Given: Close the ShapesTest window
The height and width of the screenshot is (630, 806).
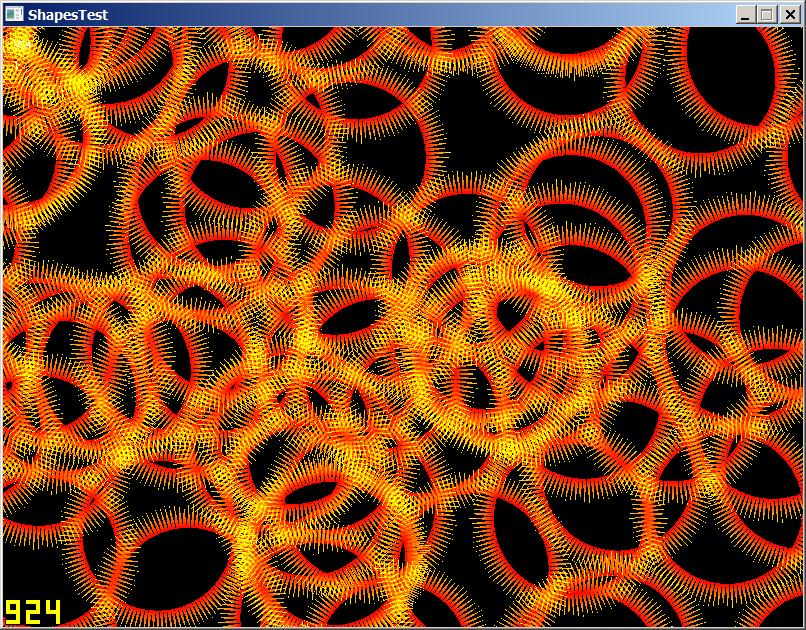Looking at the screenshot, I should (x=789, y=14).
